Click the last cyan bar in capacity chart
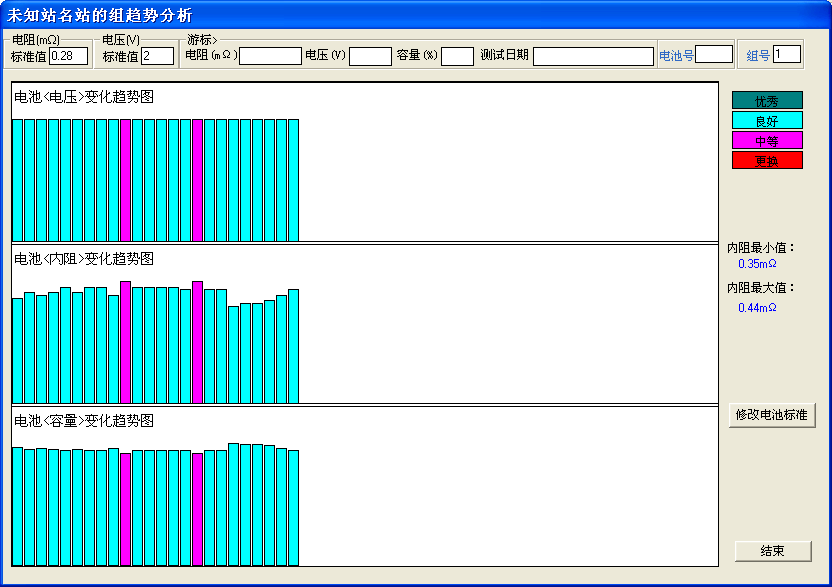The image size is (832, 587). pyautogui.click(x=293, y=508)
